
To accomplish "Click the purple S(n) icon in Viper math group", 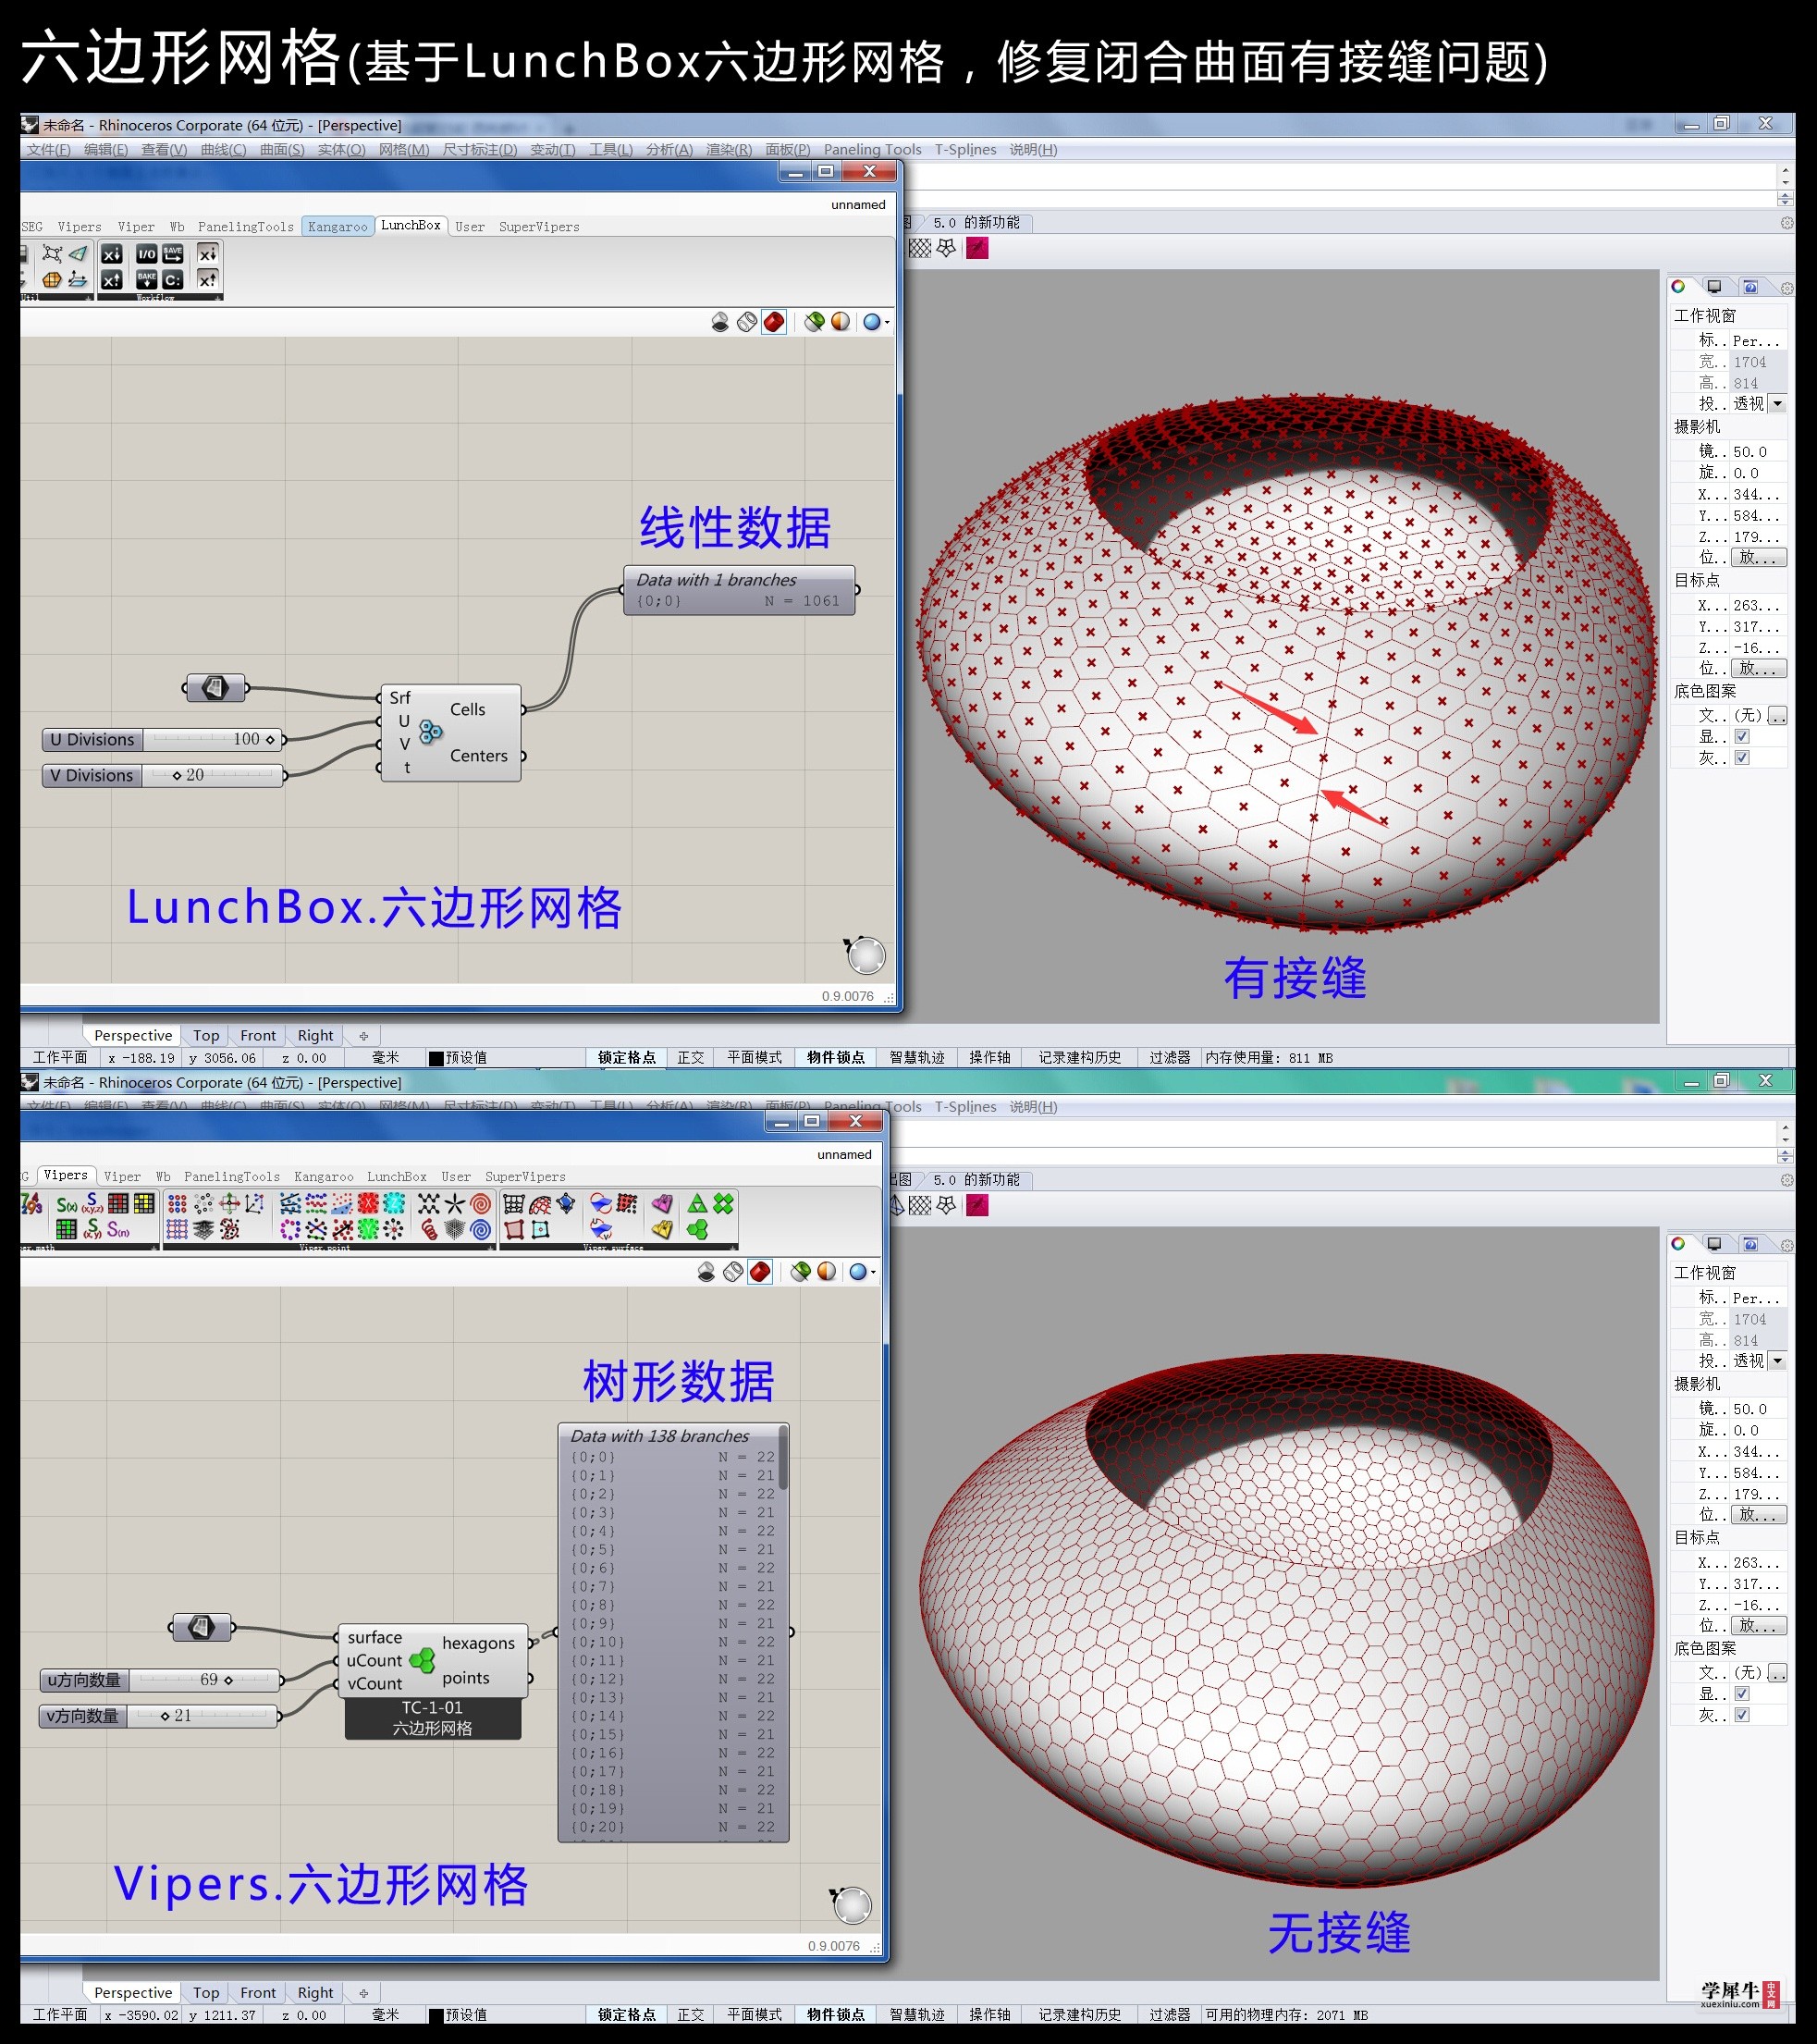I will [x=118, y=1230].
